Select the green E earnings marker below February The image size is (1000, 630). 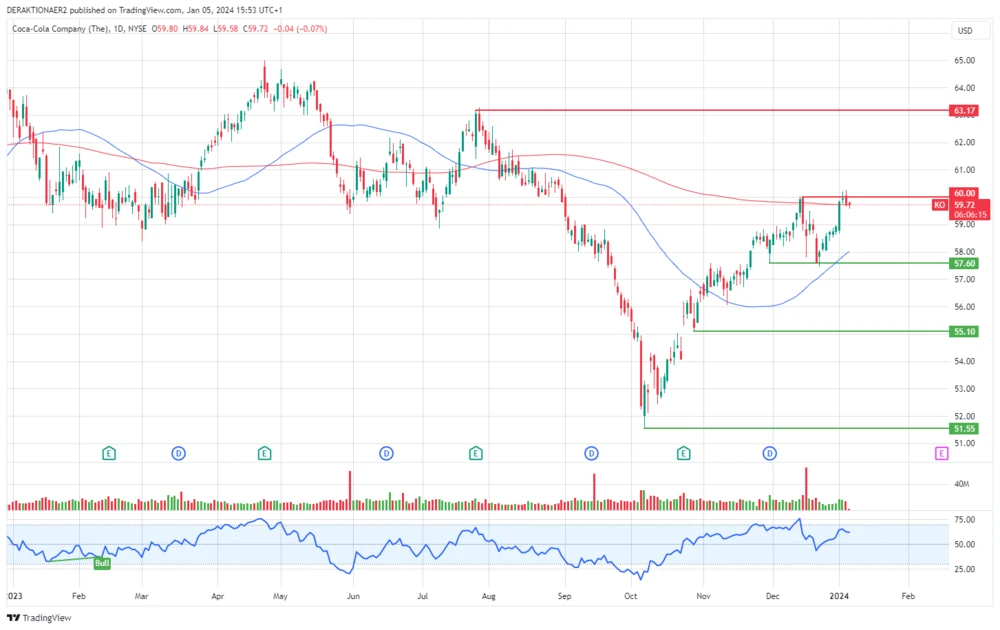point(108,452)
